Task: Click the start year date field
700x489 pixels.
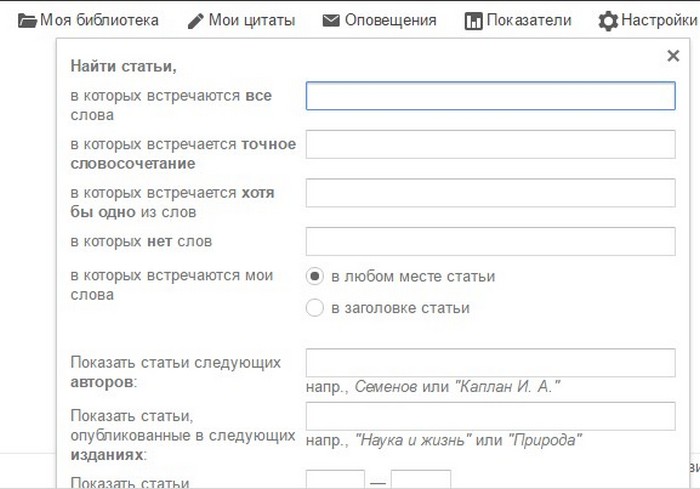Action: point(335,480)
